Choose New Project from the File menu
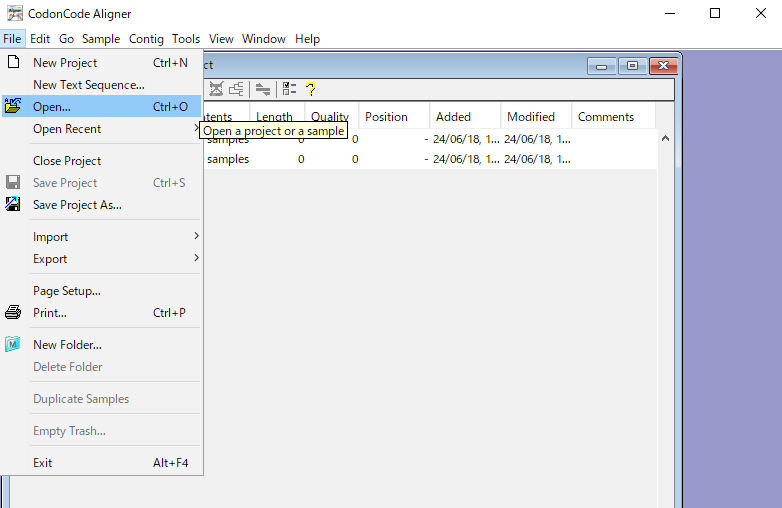This screenshot has width=782, height=508. tap(102, 63)
